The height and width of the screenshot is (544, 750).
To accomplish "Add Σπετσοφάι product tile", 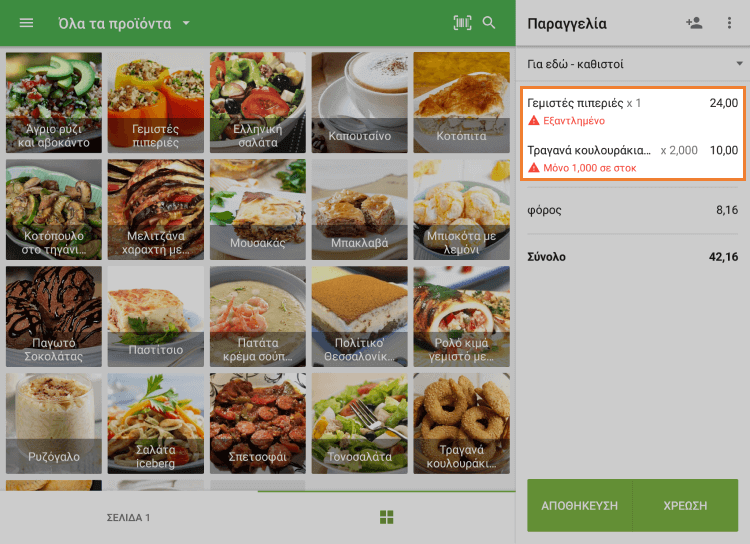I will tap(257, 423).
